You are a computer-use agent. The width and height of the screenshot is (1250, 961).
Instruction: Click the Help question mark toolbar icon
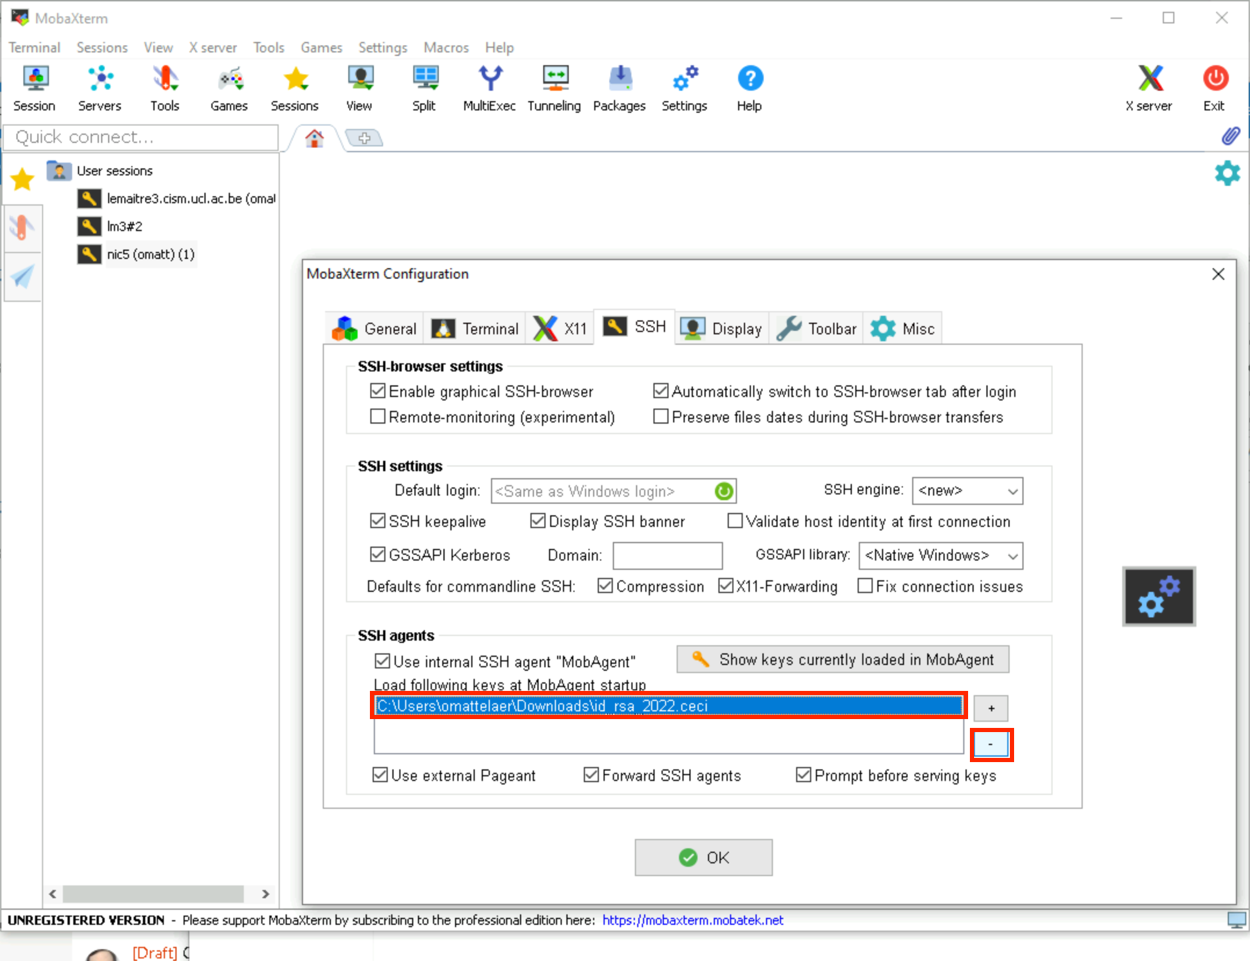coord(750,88)
